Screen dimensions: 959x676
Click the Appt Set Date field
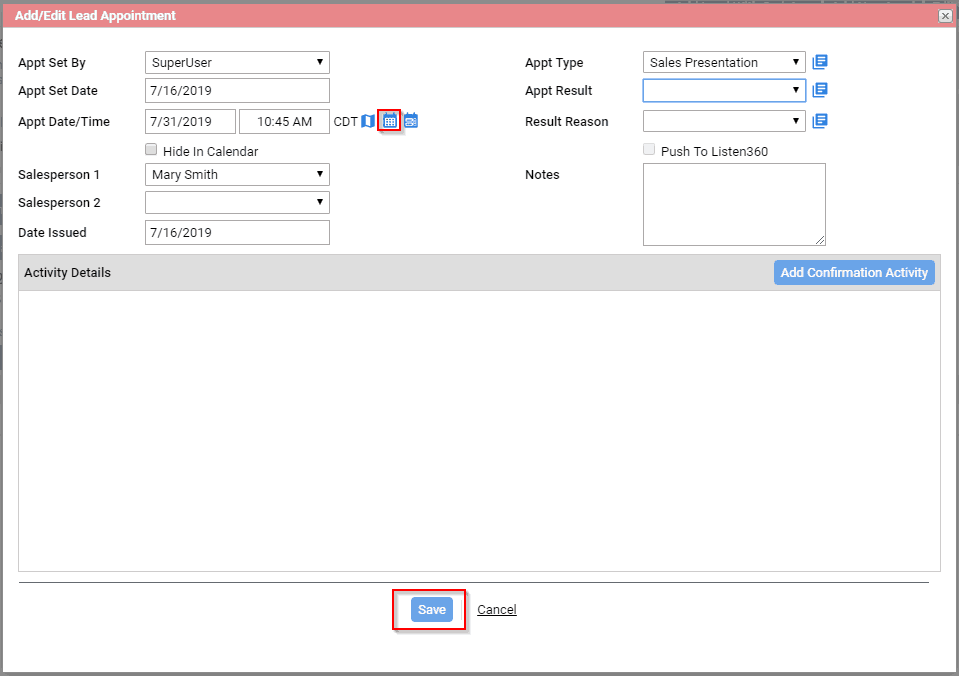pos(237,91)
